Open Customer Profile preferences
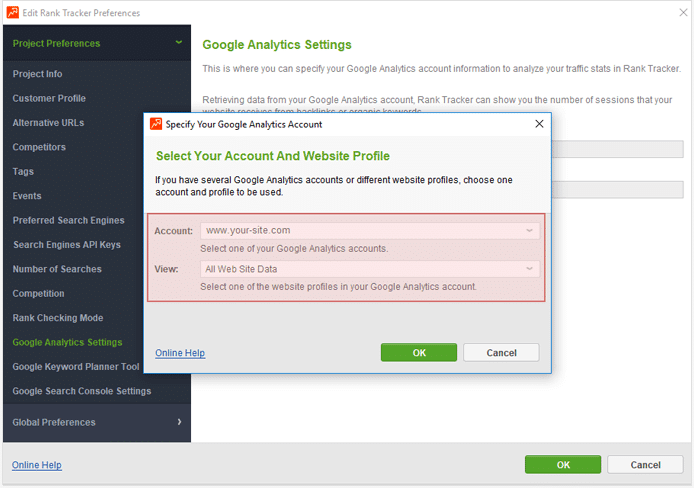694x488 pixels. (x=49, y=98)
